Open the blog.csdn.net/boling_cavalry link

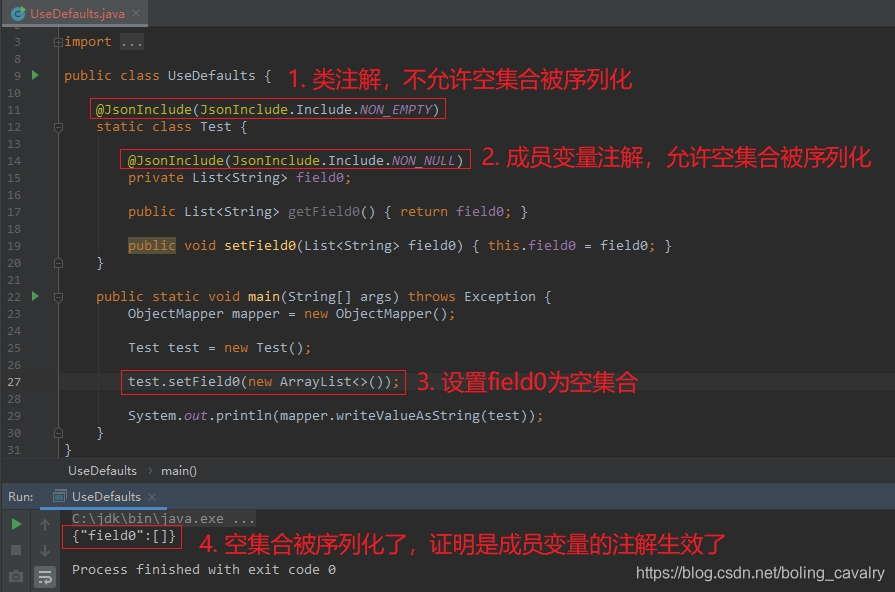[760, 574]
